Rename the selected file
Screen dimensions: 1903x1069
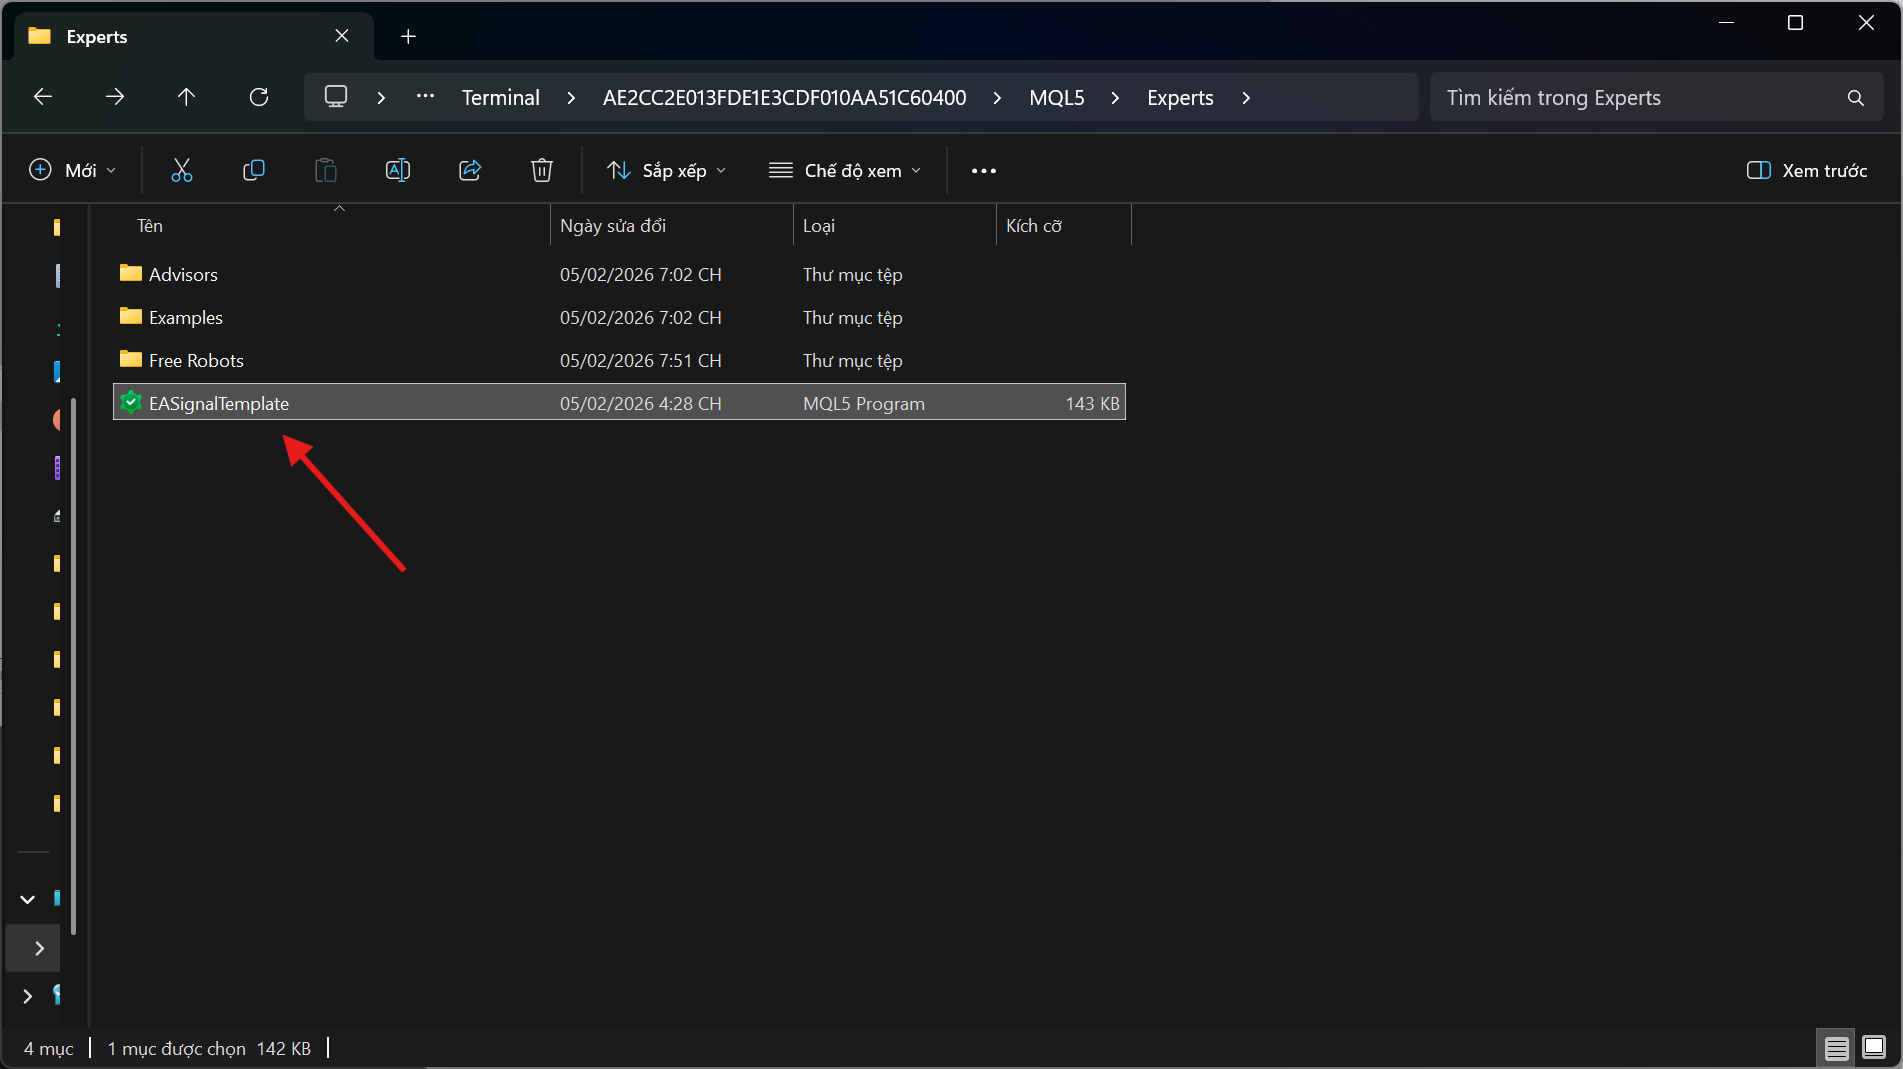(398, 170)
